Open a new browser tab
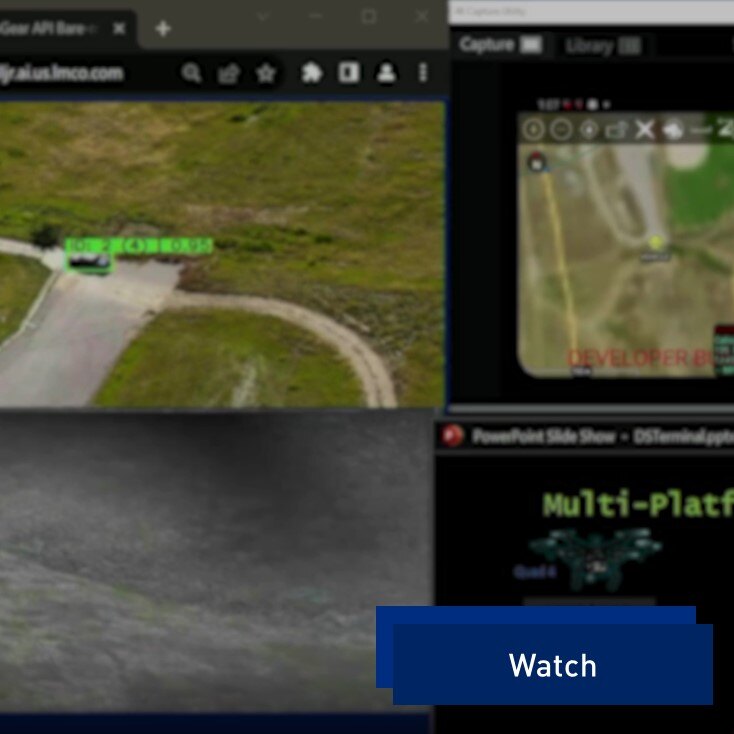Image resolution: width=734 pixels, height=734 pixels. (163, 29)
